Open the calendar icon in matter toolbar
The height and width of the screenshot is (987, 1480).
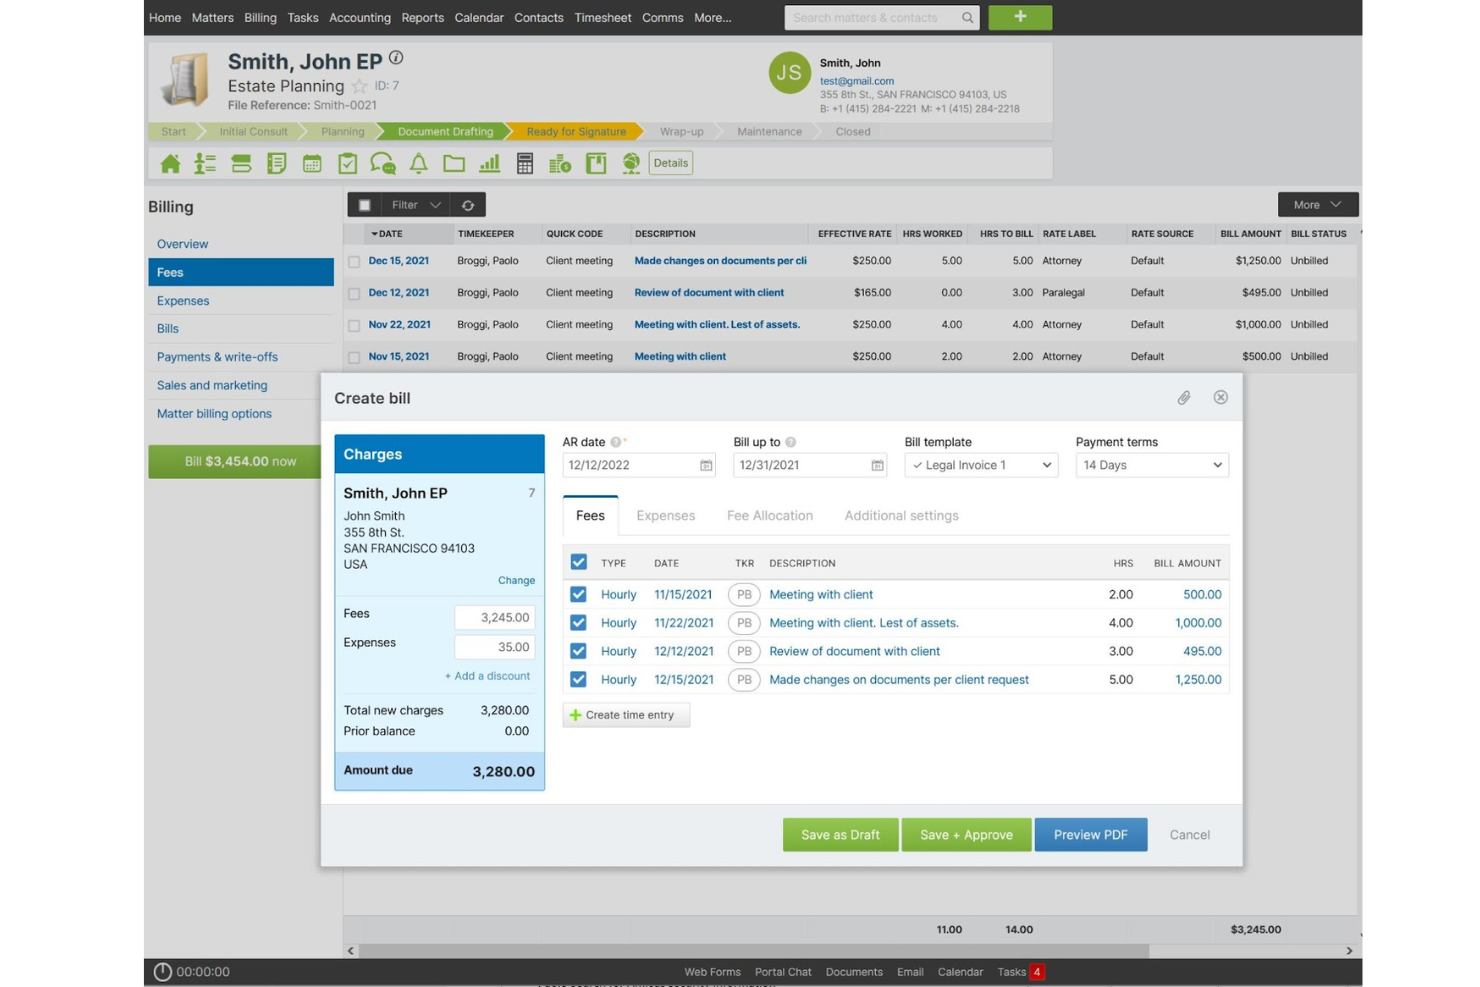tap(312, 163)
